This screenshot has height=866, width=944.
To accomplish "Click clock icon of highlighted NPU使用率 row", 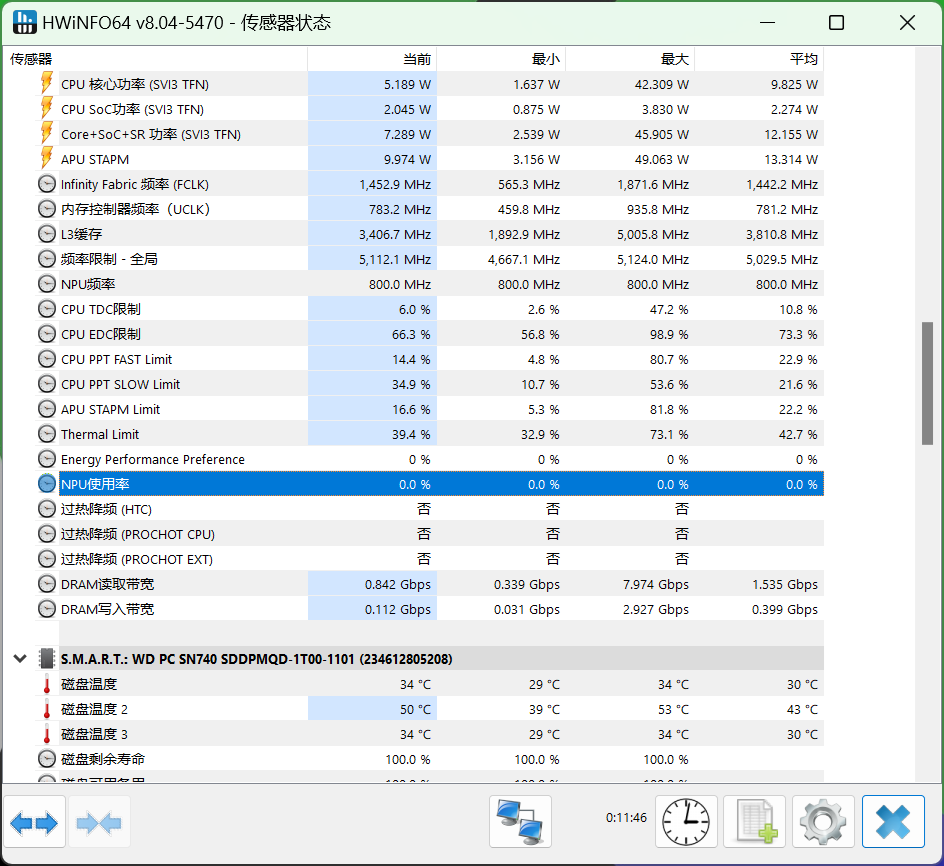I will click(x=46, y=484).
